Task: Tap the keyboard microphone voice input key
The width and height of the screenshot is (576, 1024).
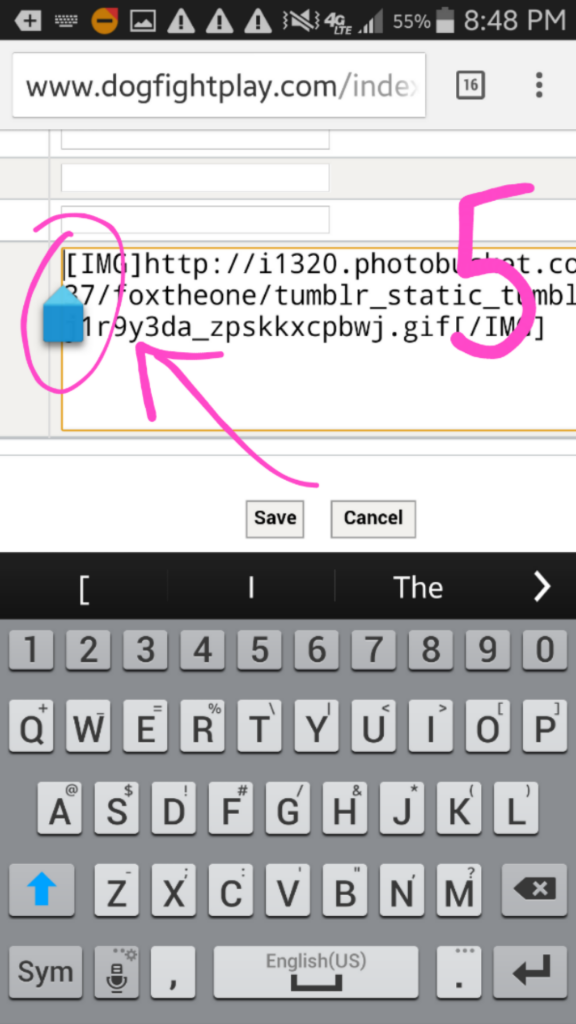Action: (117, 972)
